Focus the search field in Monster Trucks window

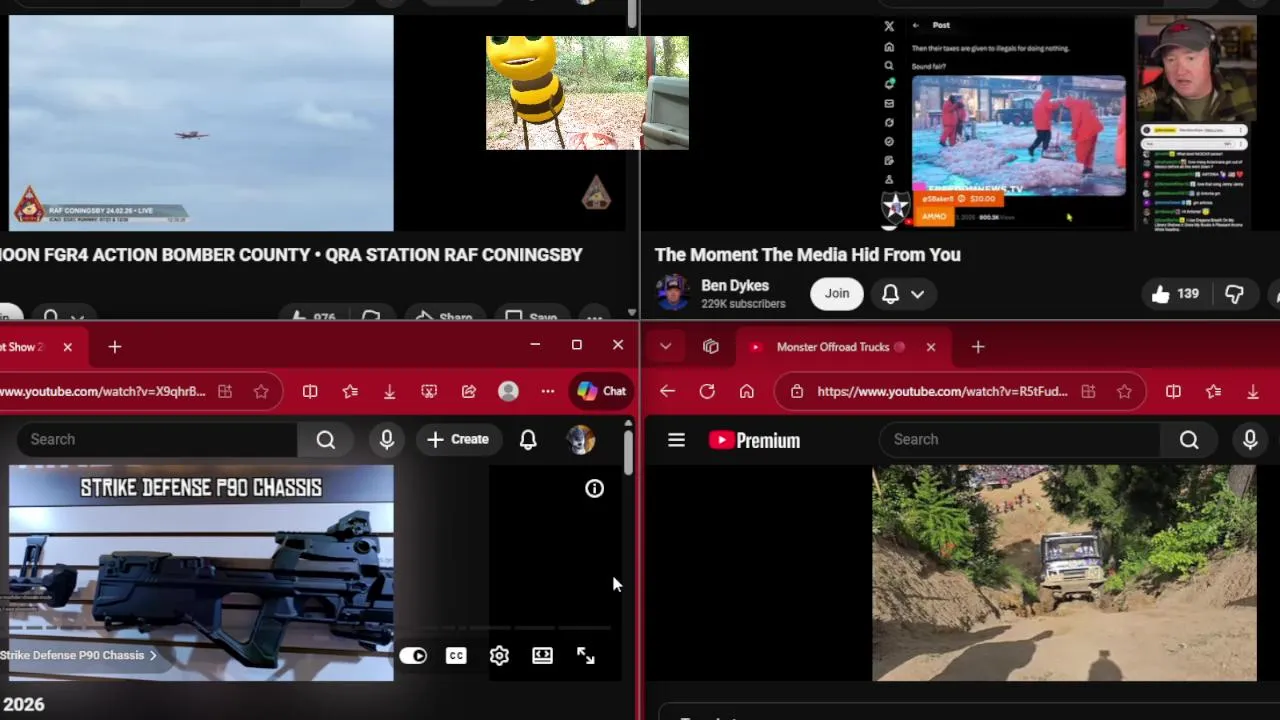point(1020,439)
